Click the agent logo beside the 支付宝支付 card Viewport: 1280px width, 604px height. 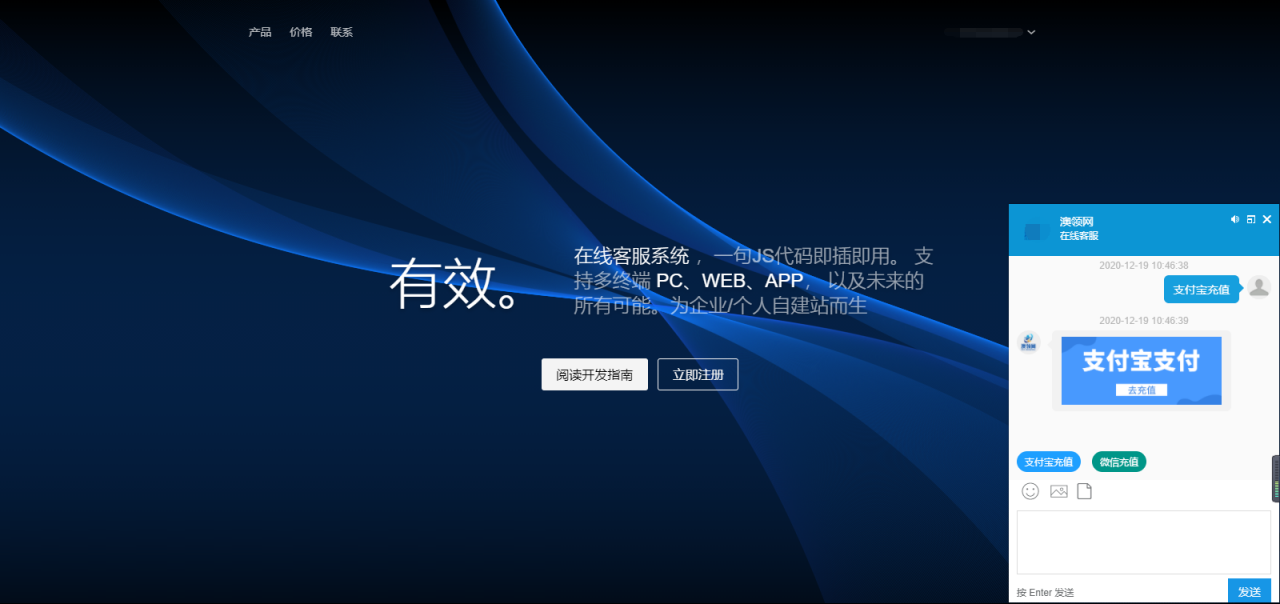pos(1028,341)
